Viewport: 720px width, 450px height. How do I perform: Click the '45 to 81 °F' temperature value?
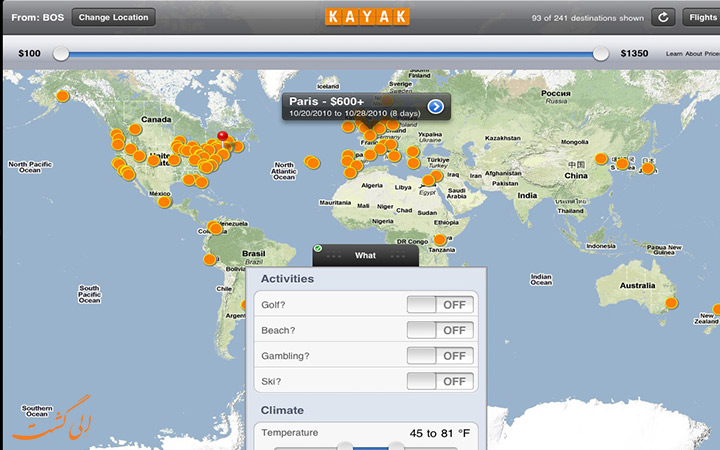(439, 433)
